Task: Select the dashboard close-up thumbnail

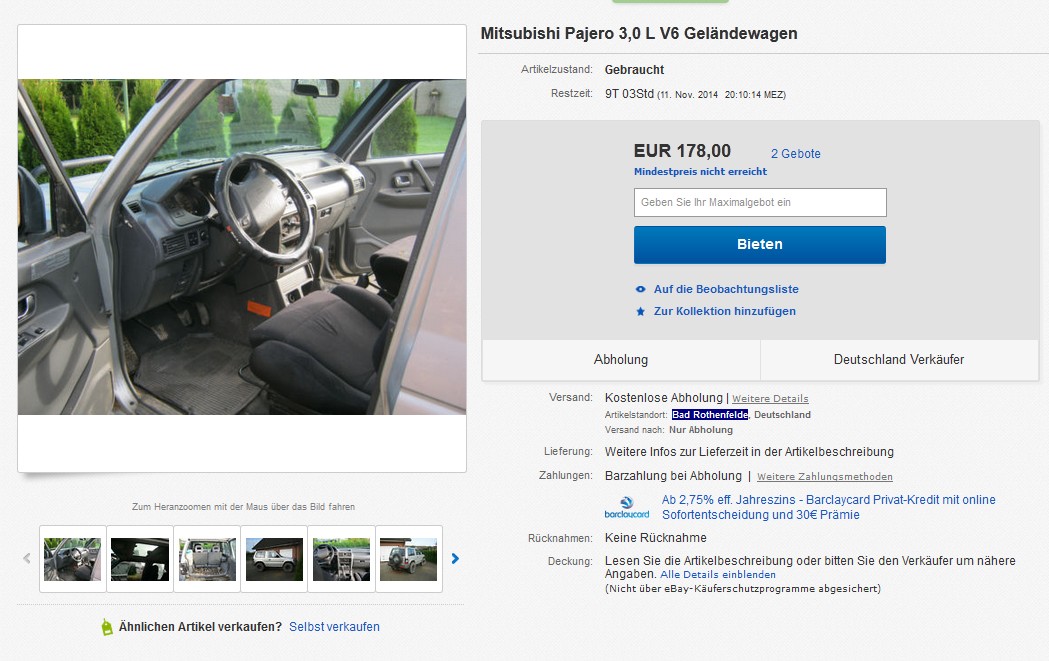Action: (x=341, y=559)
